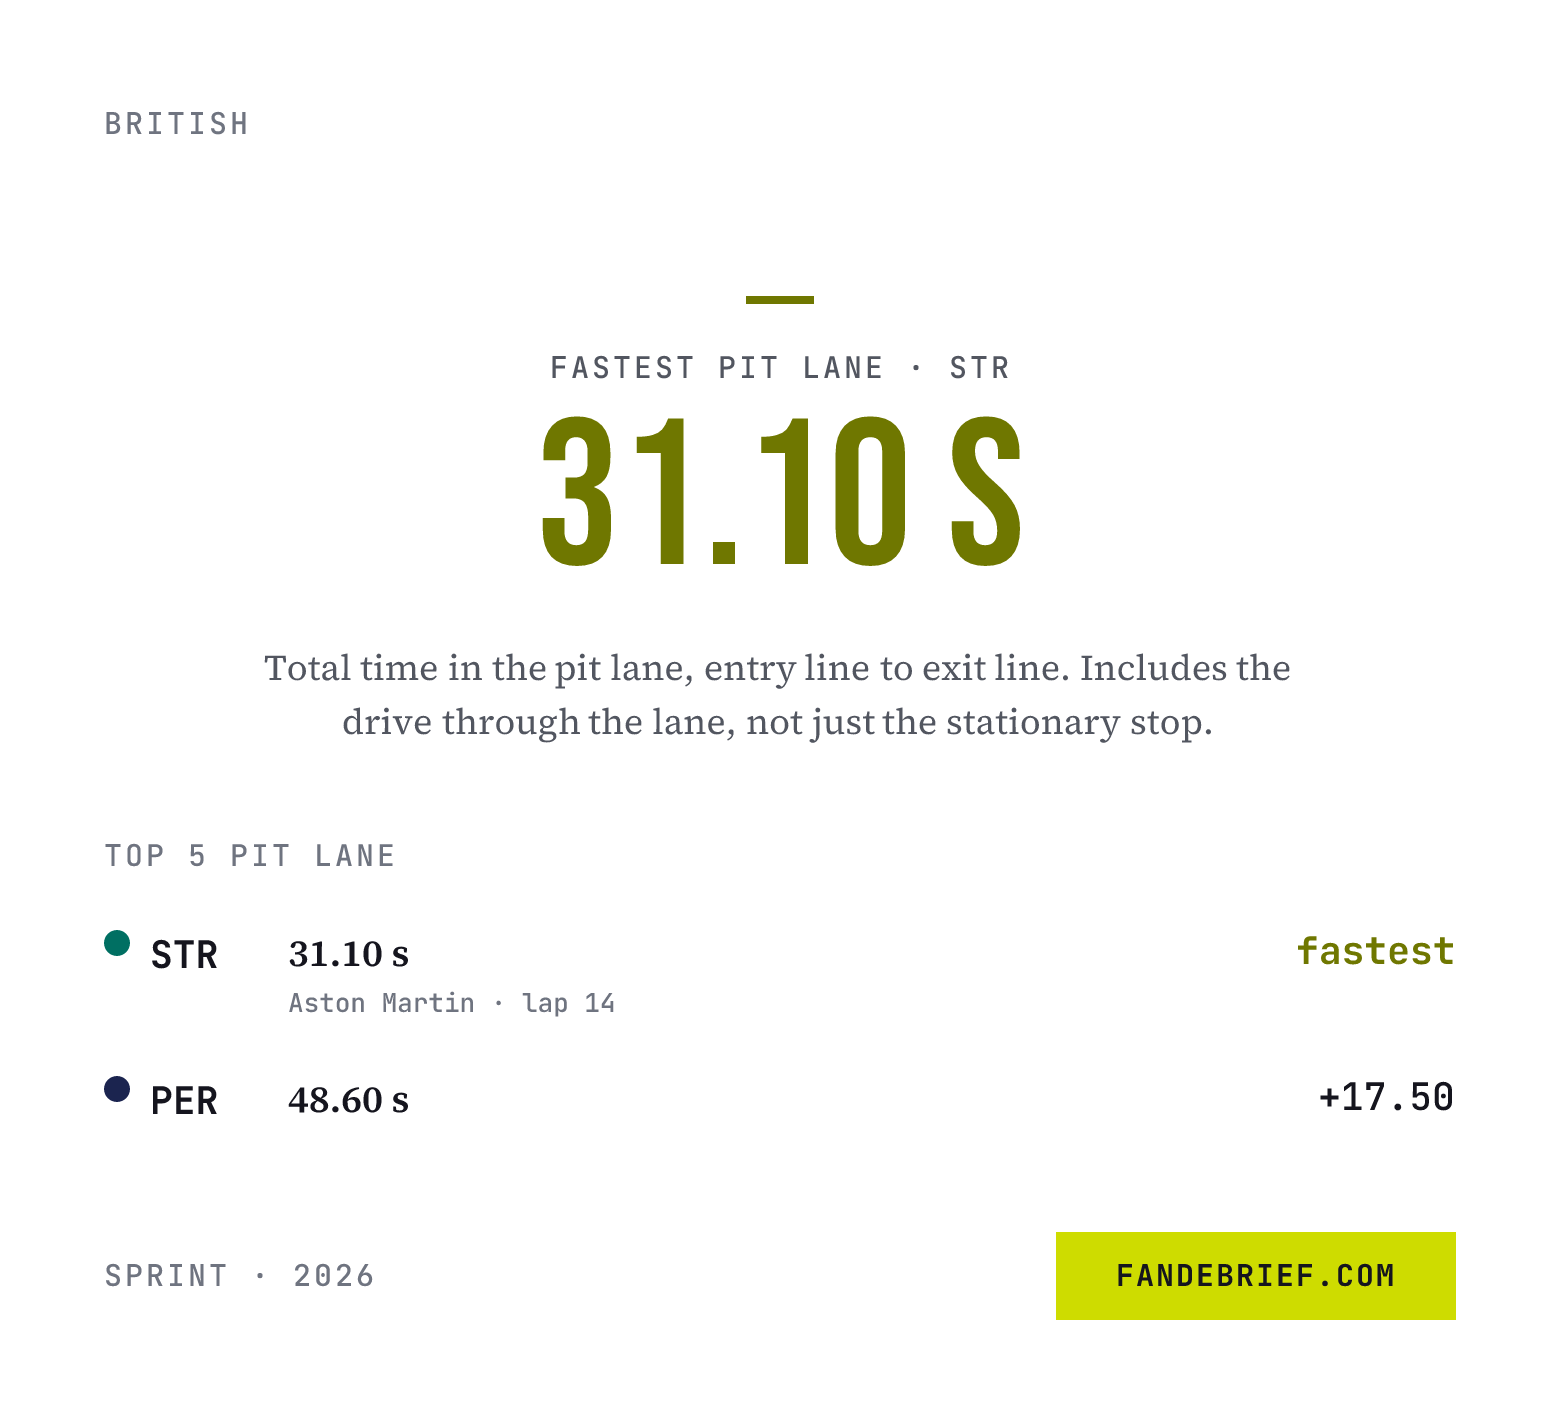Click the BRITISH header label

pos(177,124)
